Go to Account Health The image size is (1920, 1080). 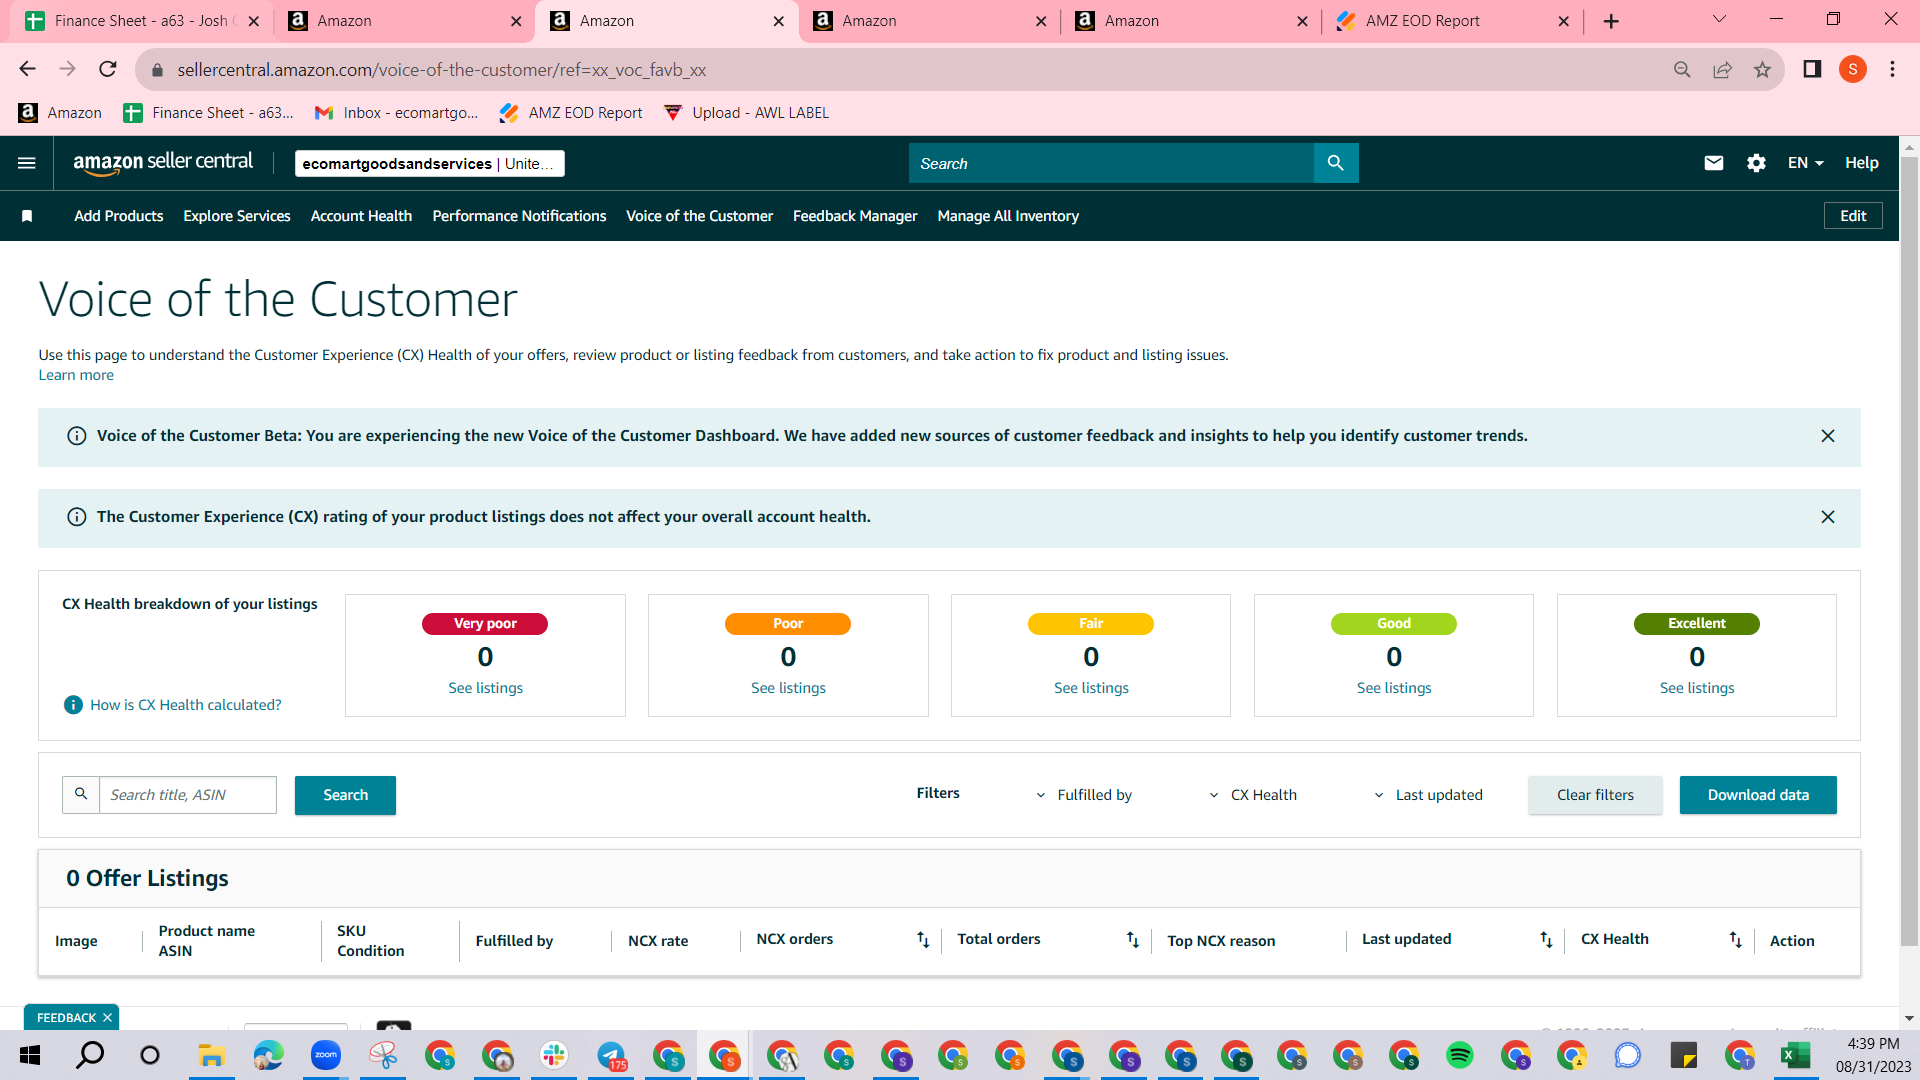point(361,216)
